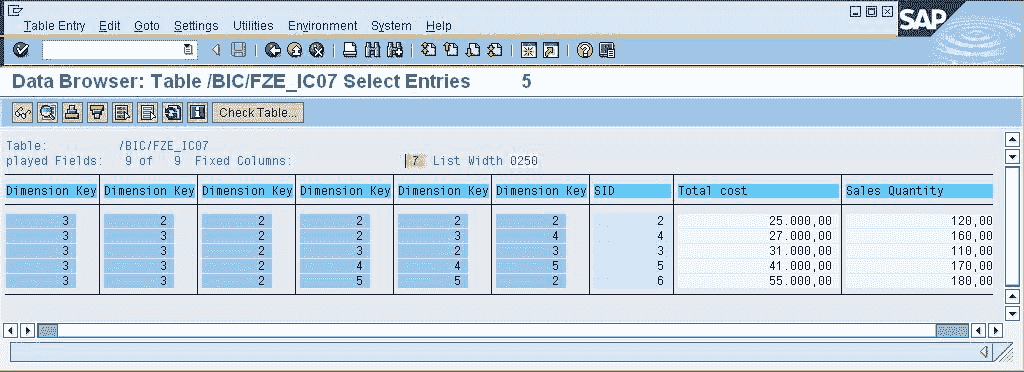Screen dimensions: 1024x372
Task: Click the yellow Exit up-arrow icon
Action: tap(295, 50)
